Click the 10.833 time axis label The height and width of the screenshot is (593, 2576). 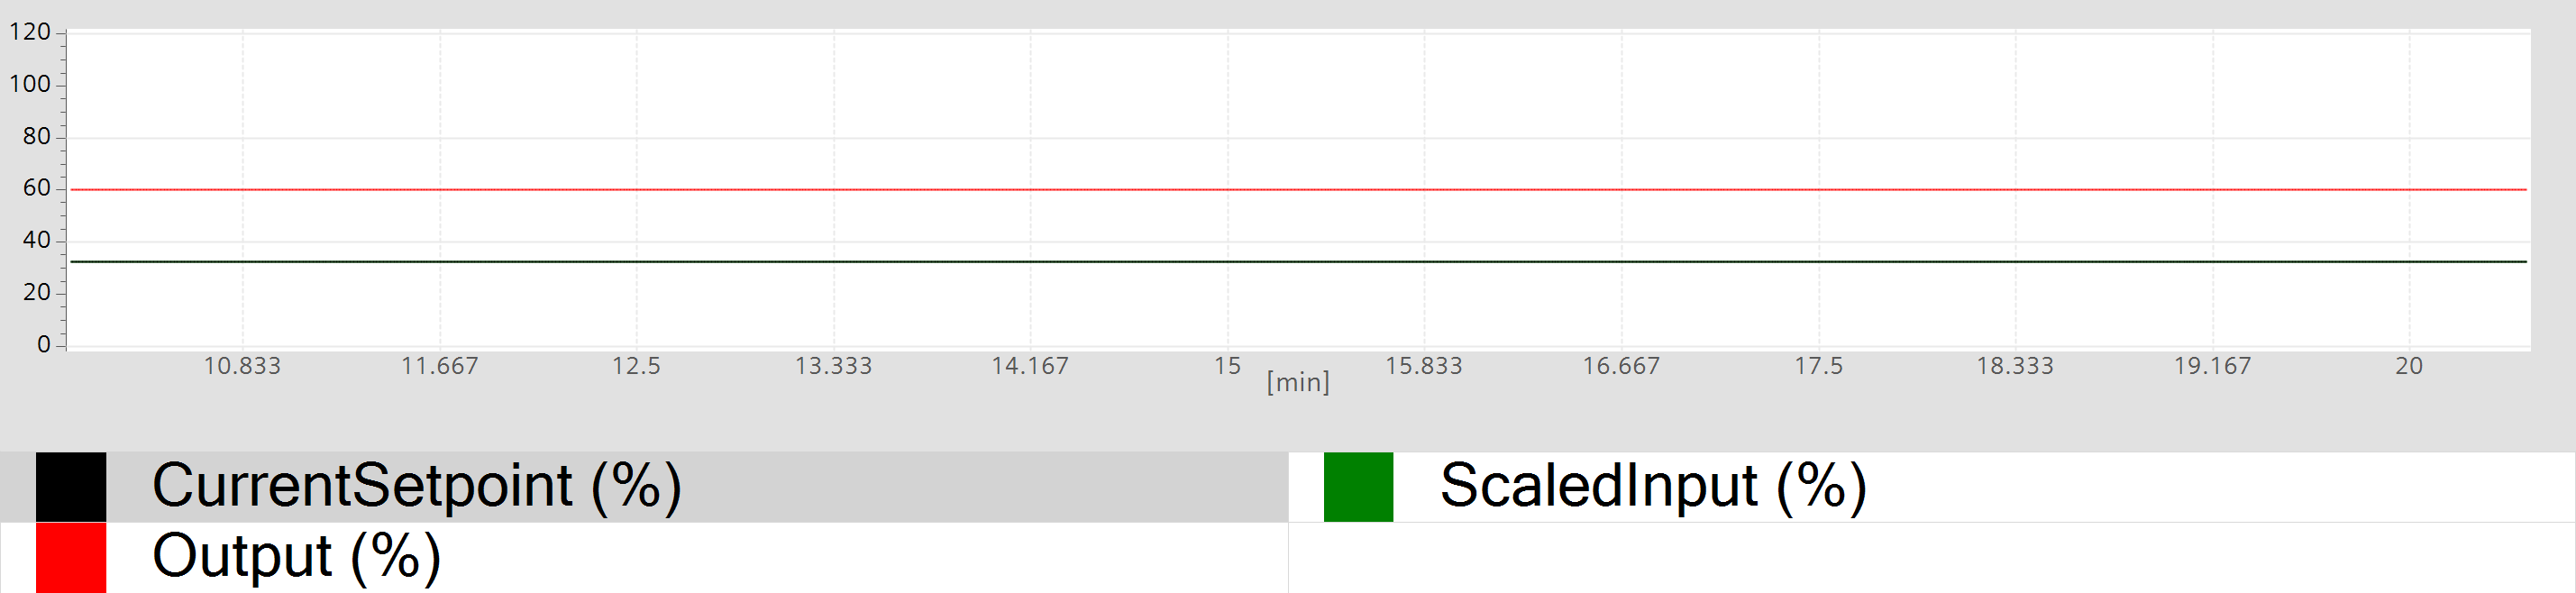coord(242,366)
